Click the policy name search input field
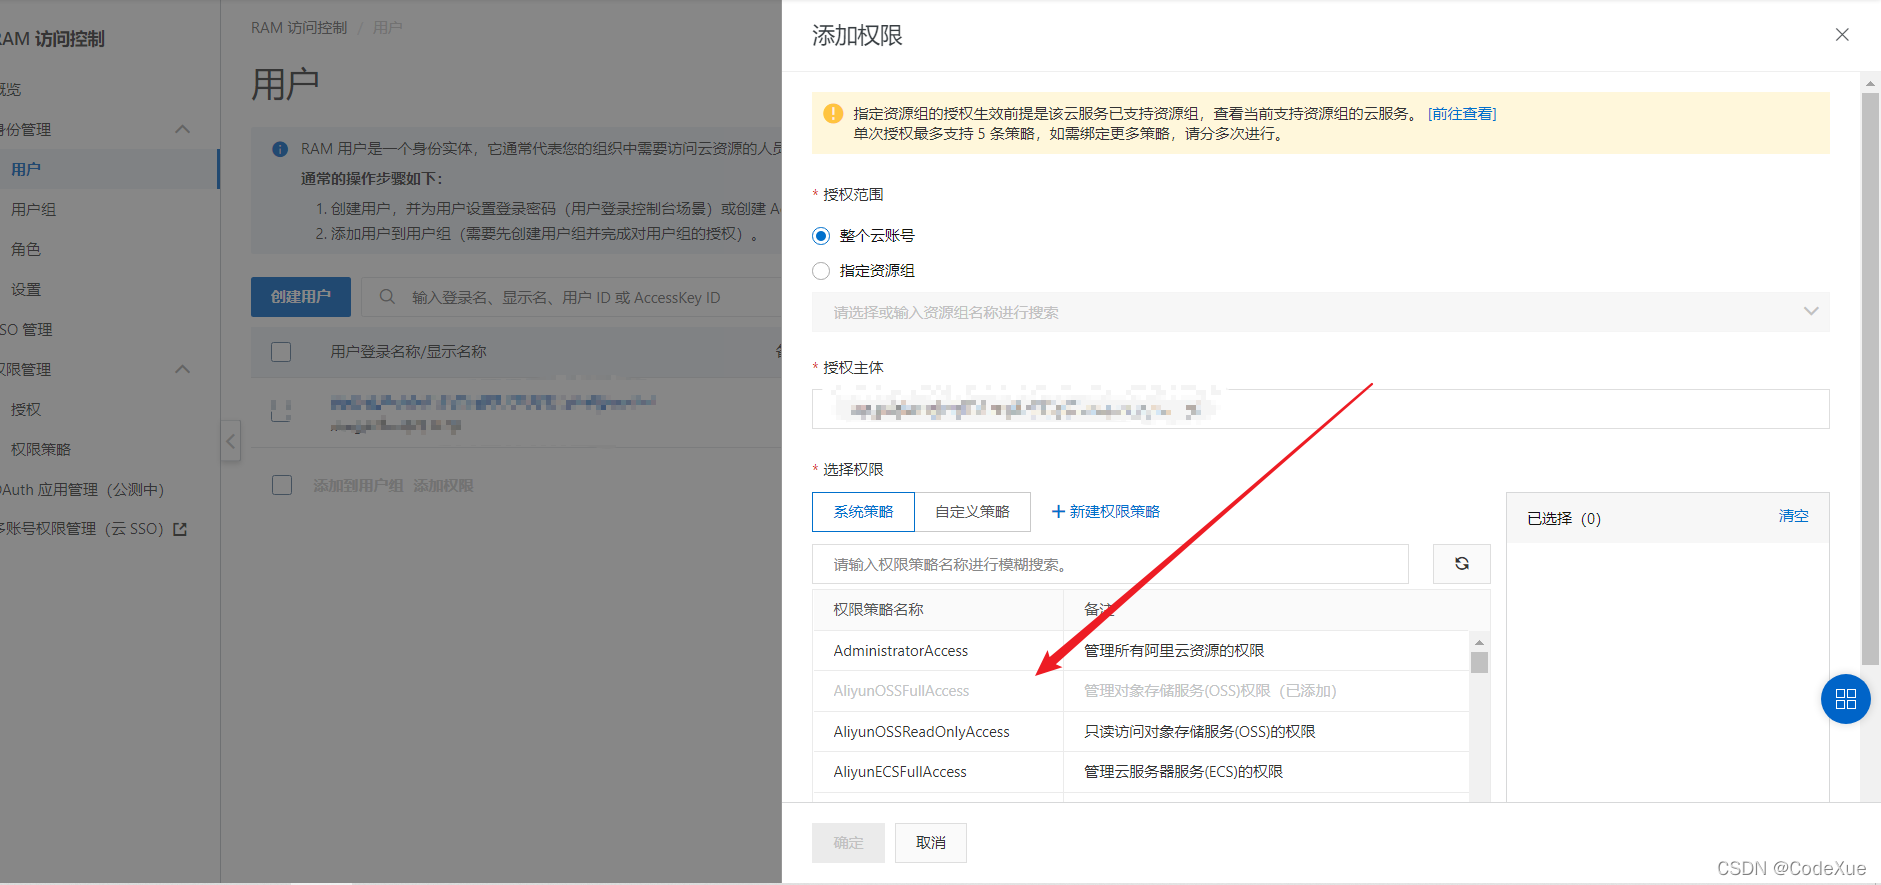The width and height of the screenshot is (1881, 885). (1110, 564)
